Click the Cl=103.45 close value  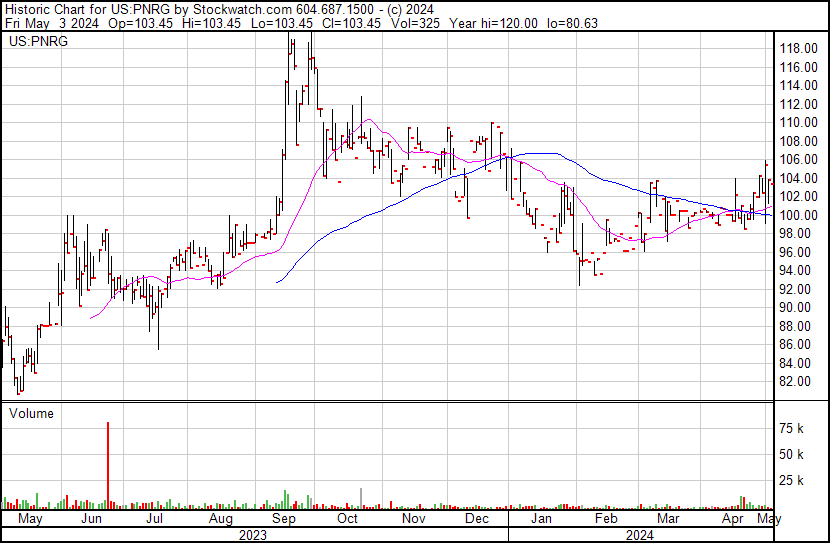coord(350,23)
